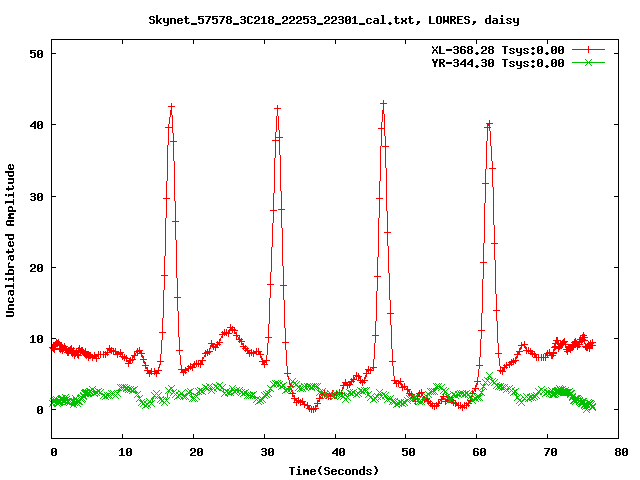This screenshot has height=480, width=640.
Task: Click the y-axis tick label 40
Action: pos(36,125)
